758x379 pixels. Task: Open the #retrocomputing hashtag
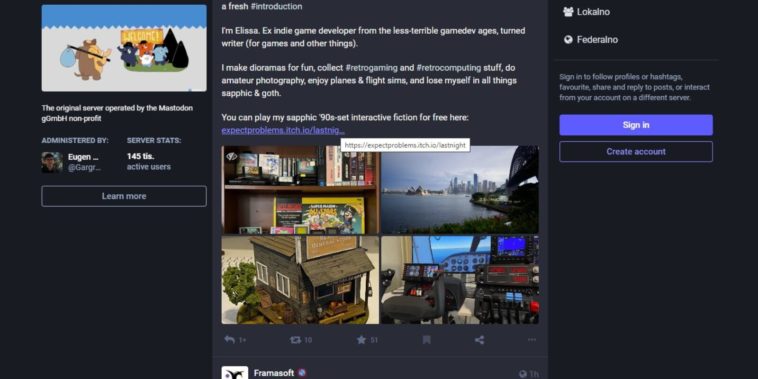coord(448,68)
